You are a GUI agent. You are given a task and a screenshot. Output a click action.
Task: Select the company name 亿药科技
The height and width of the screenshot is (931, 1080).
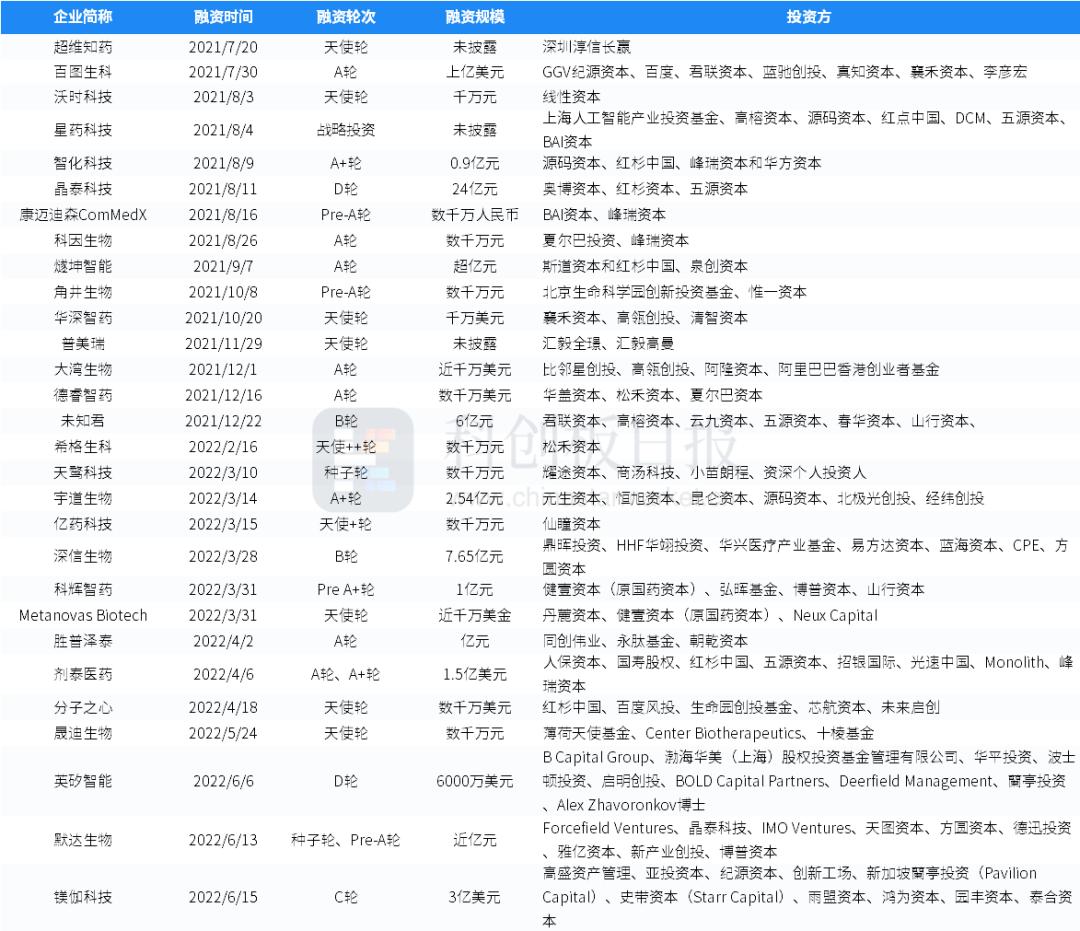click(83, 524)
